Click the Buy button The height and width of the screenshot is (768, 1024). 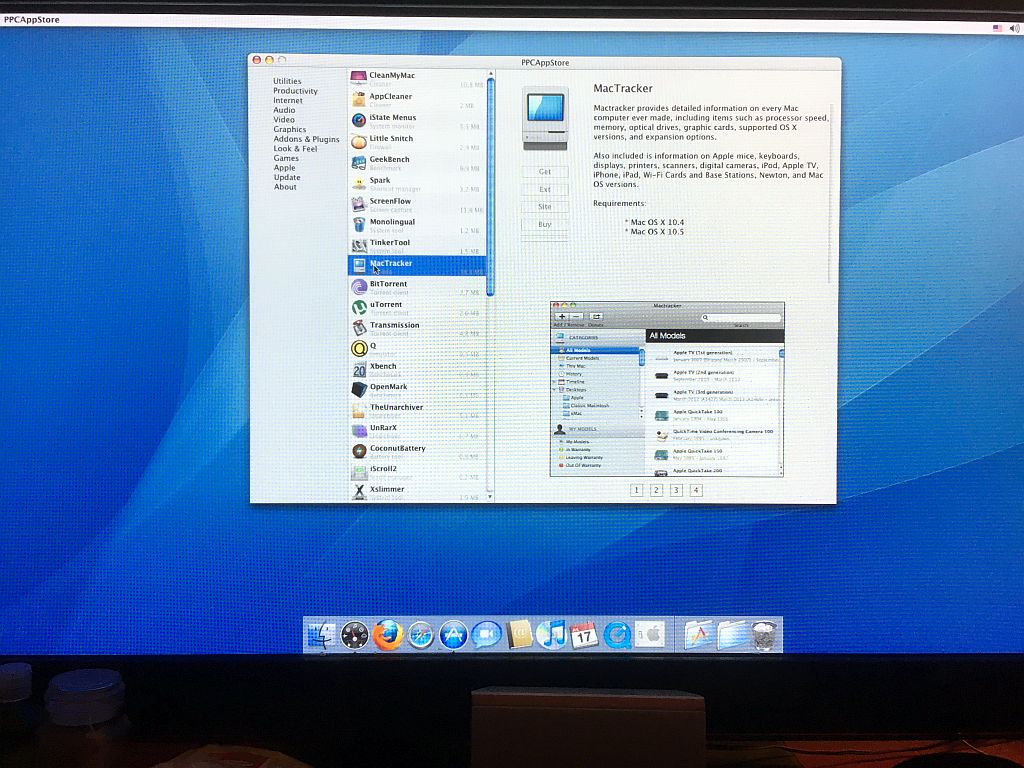tap(545, 224)
